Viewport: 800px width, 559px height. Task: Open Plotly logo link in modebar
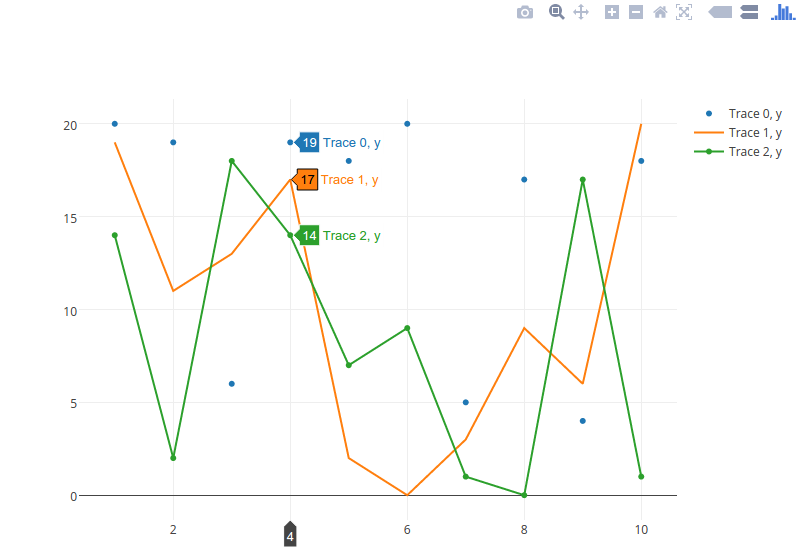(x=783, y=12)
